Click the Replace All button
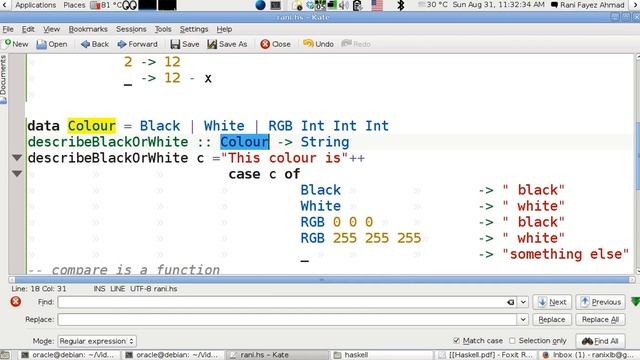 [600, 319]
